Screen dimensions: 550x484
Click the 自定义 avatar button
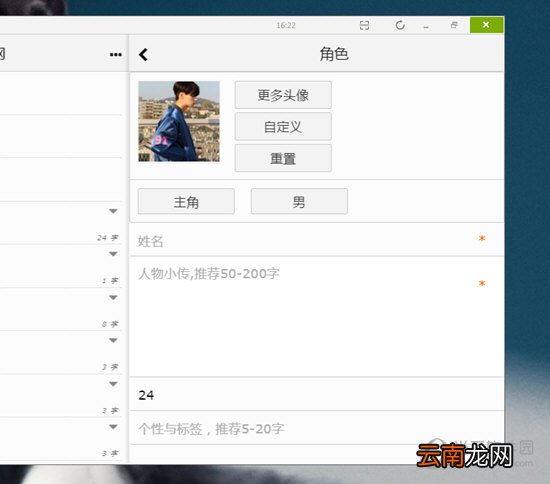click(x=283, y=127)
